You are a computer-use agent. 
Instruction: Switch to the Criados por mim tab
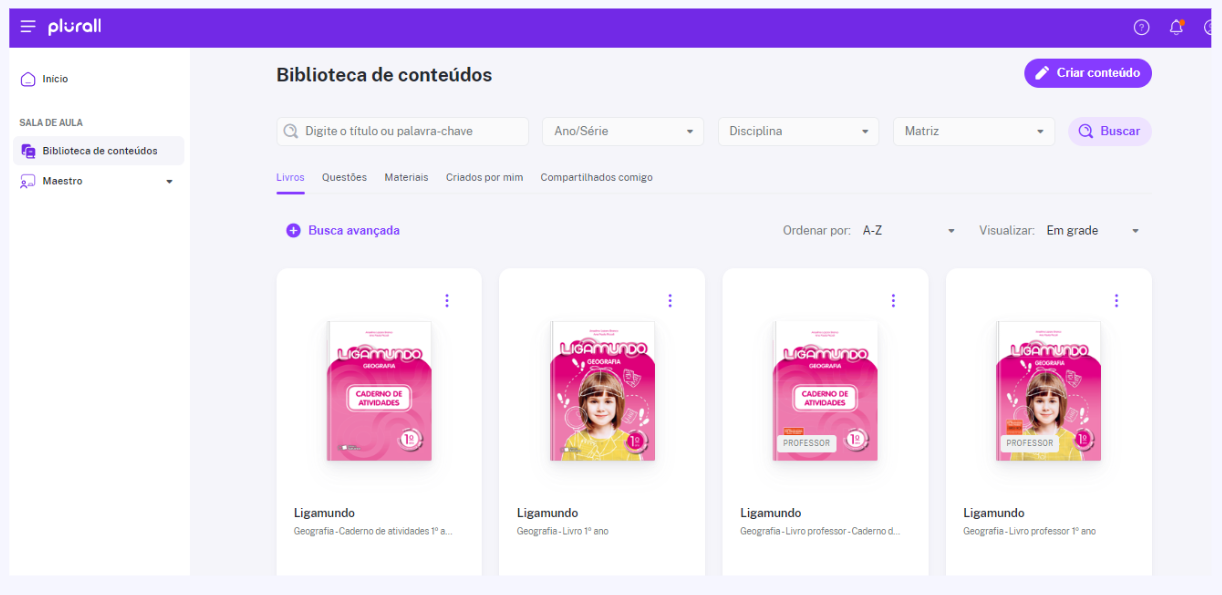coord(484,177)
